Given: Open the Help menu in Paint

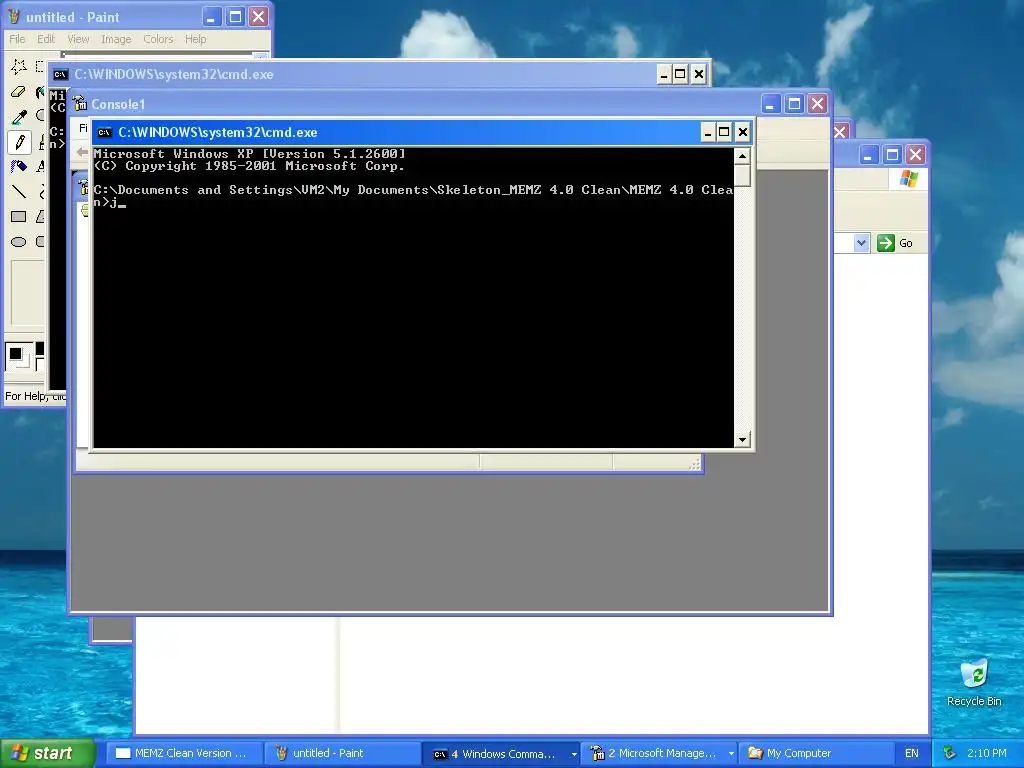Looking at the screenshot, I should point(195,39).
